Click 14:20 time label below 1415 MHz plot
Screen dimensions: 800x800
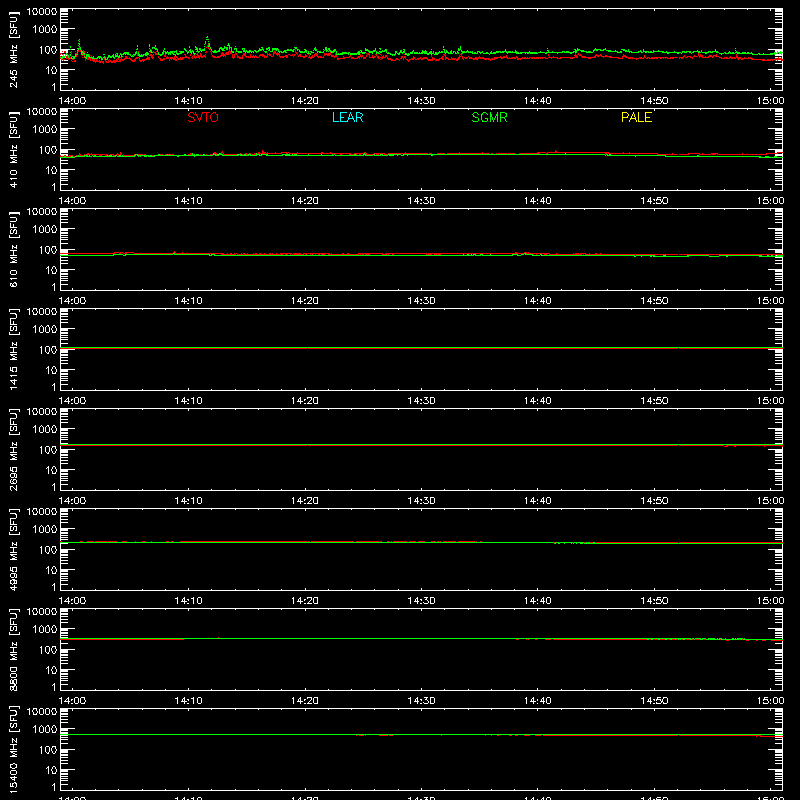coord(305,401)
